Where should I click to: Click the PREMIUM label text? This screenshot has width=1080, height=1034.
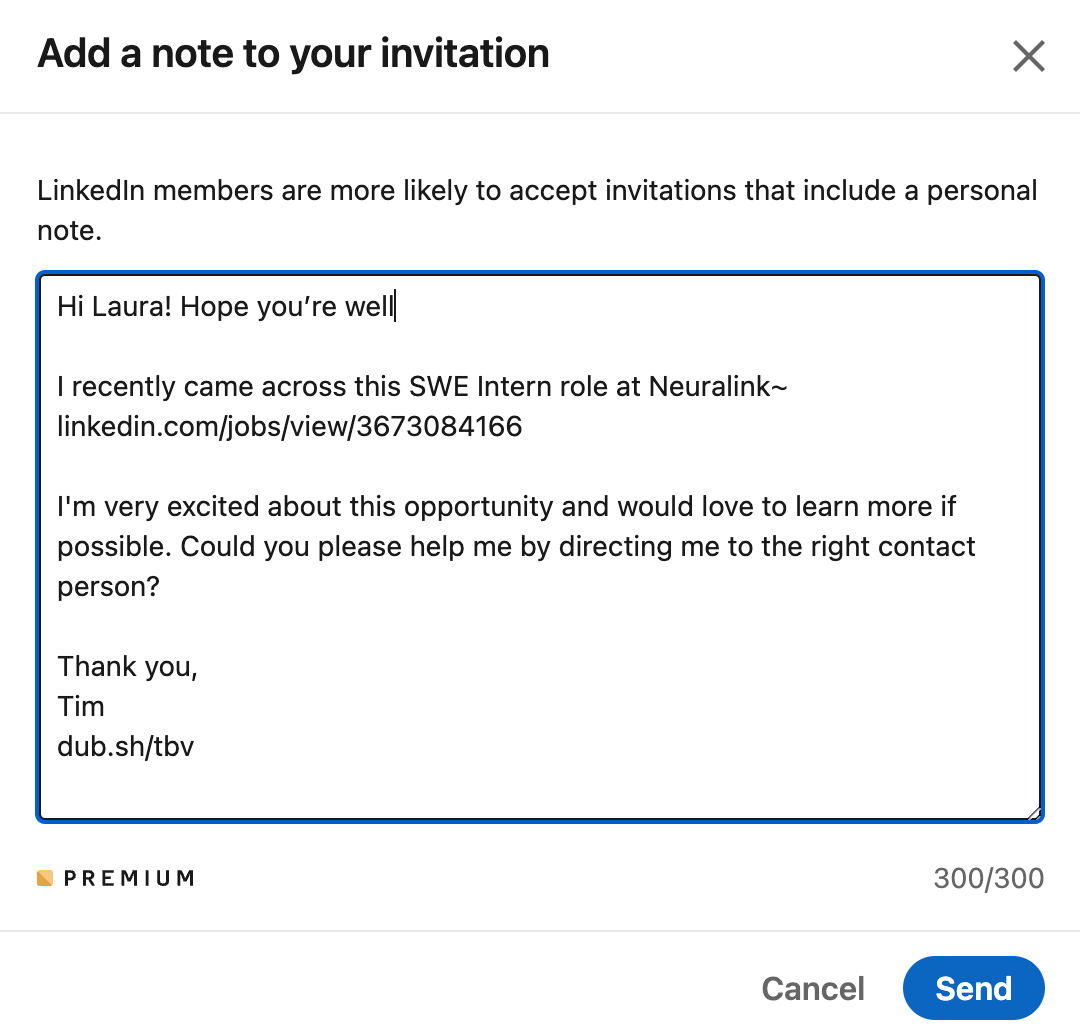coord(129,878)
